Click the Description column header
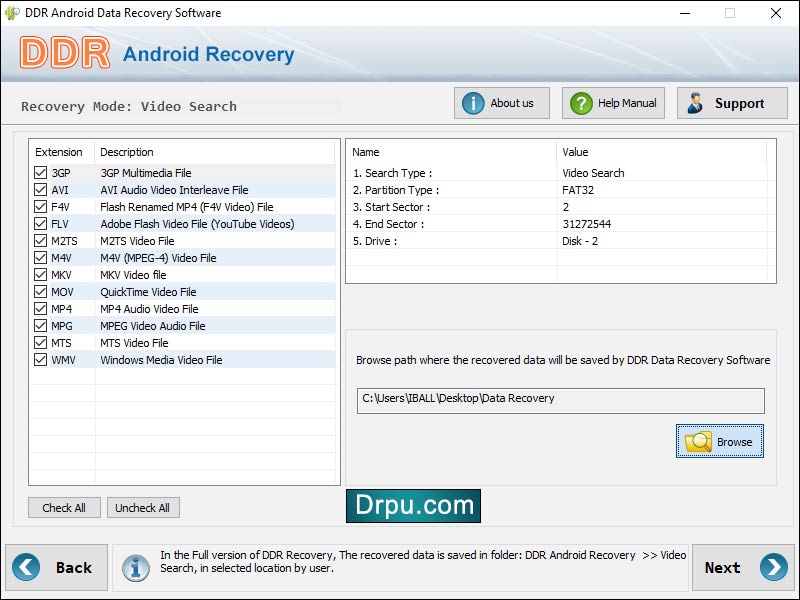The image size is (800, 600). coord(127,152)
